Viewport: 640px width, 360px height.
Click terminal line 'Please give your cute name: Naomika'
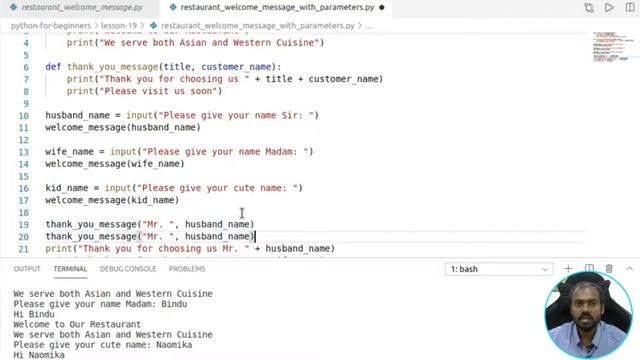tap(102, 344)
